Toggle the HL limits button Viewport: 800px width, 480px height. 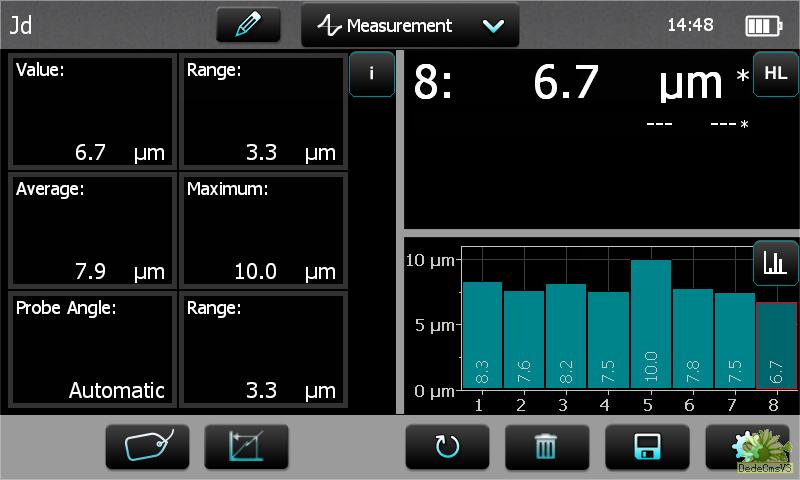(x=775, y=74)
